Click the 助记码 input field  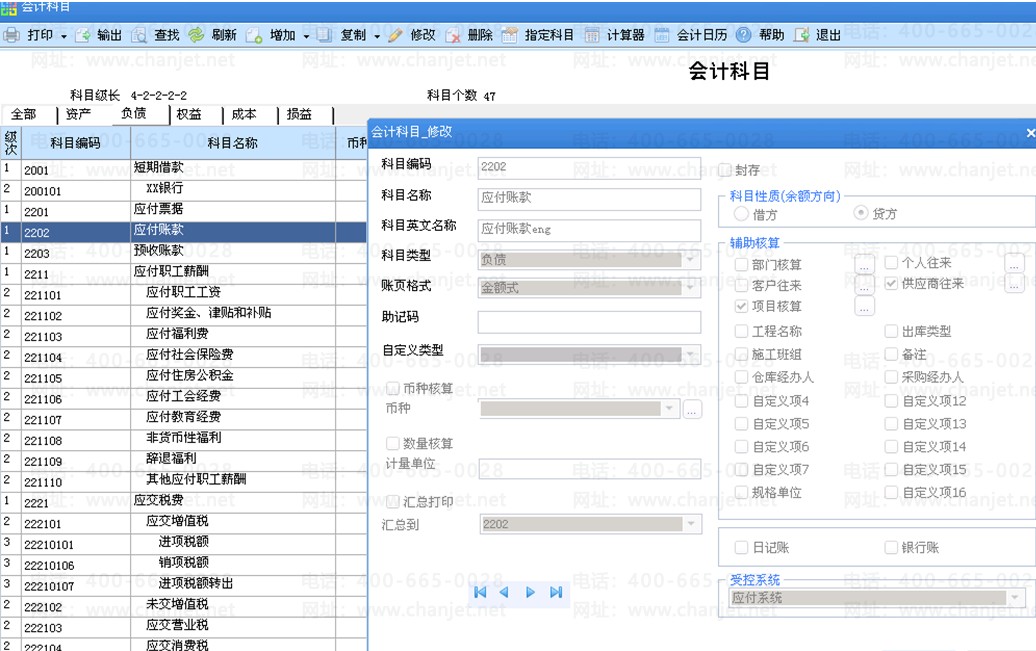tap(589, 322)
